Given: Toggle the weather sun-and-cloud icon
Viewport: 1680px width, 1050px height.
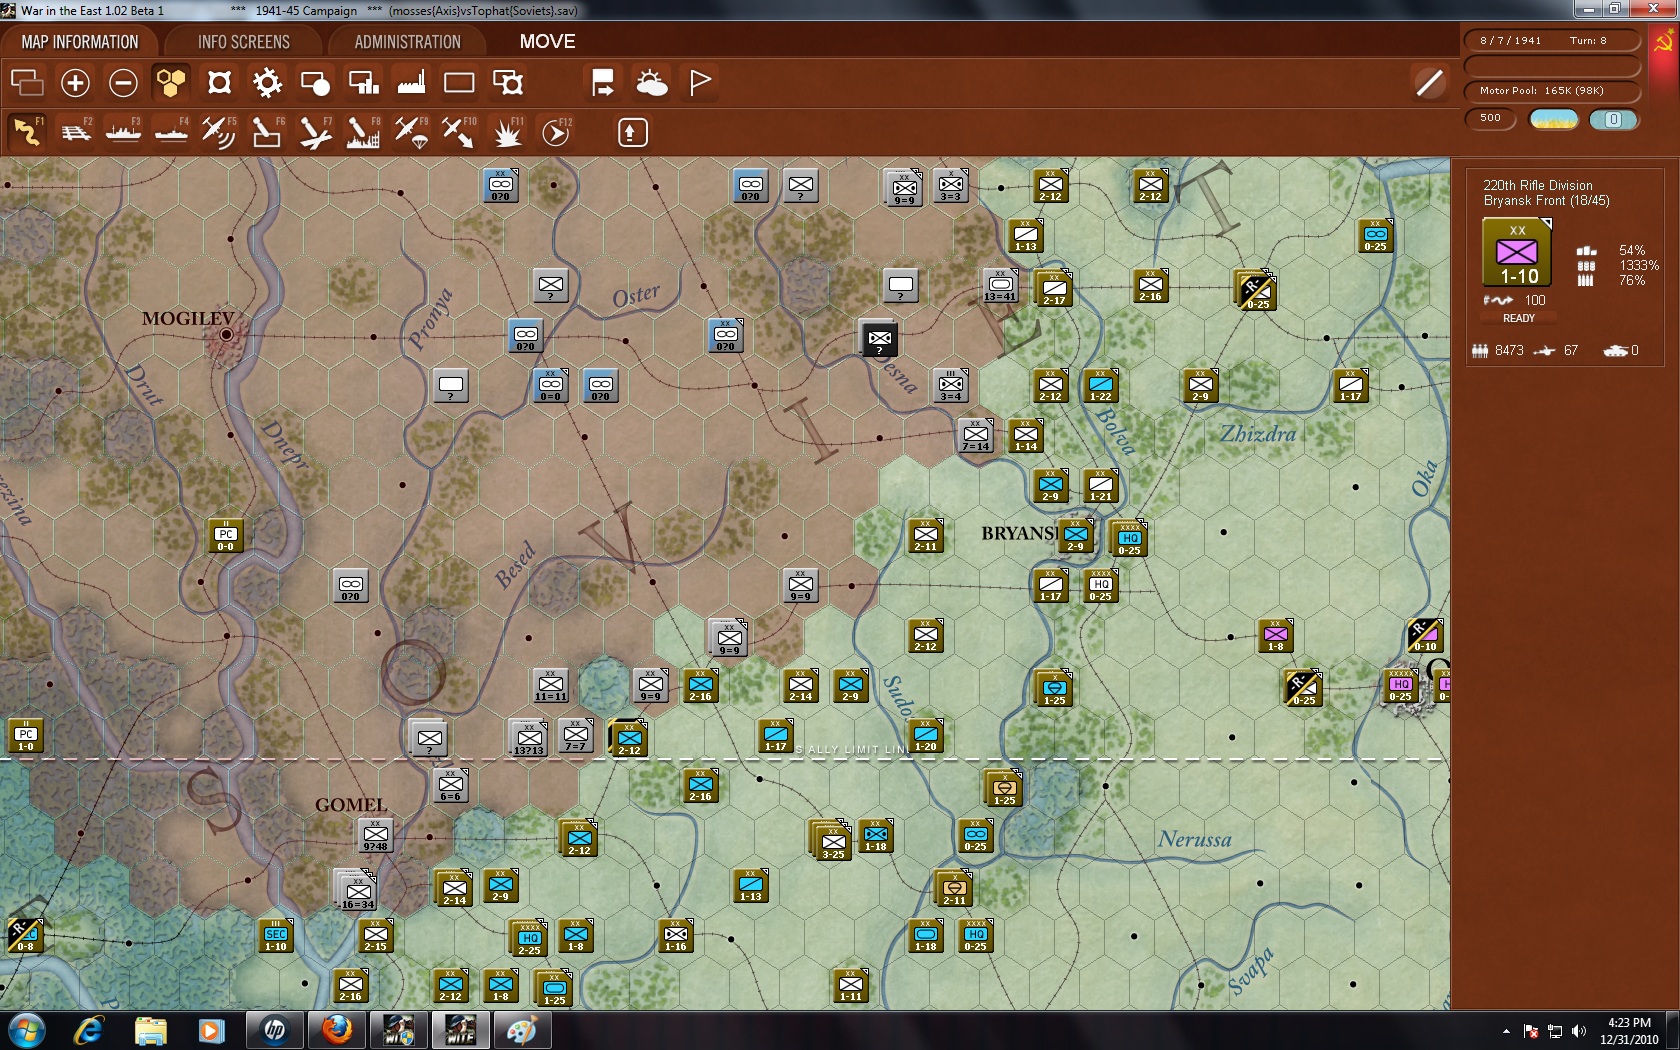Looking at the screenshot, I should click(652, 82).
